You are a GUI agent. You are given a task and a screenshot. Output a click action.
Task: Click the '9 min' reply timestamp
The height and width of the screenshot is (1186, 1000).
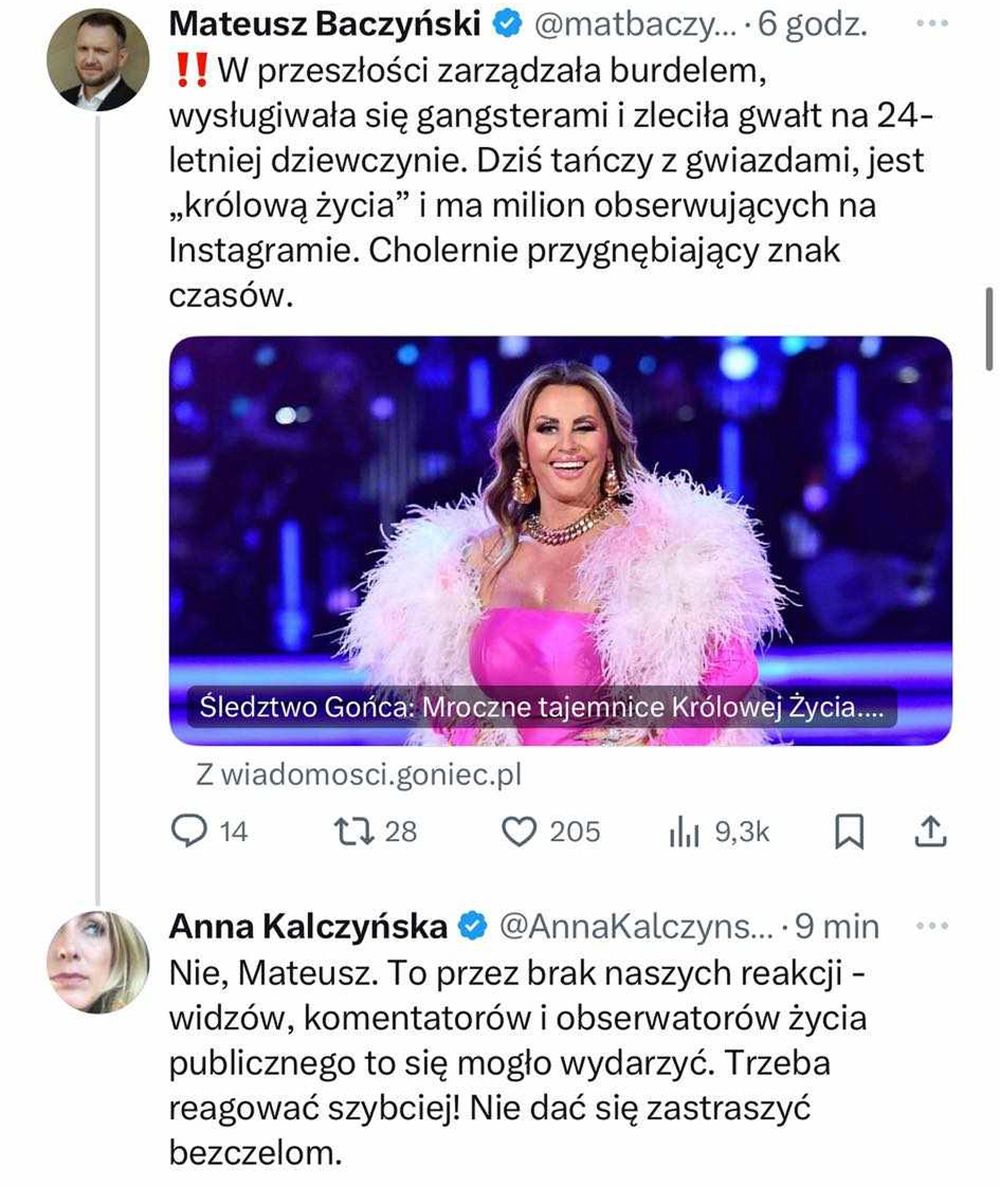[x=836, y=927]
